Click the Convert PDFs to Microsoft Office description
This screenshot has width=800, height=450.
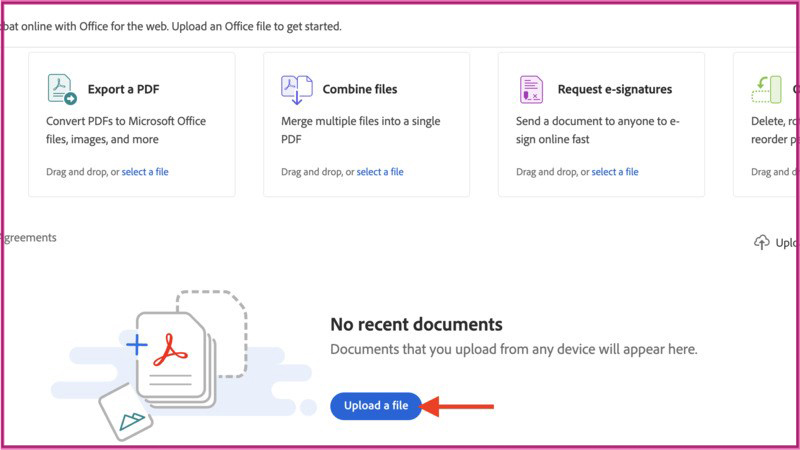(126, 130)
